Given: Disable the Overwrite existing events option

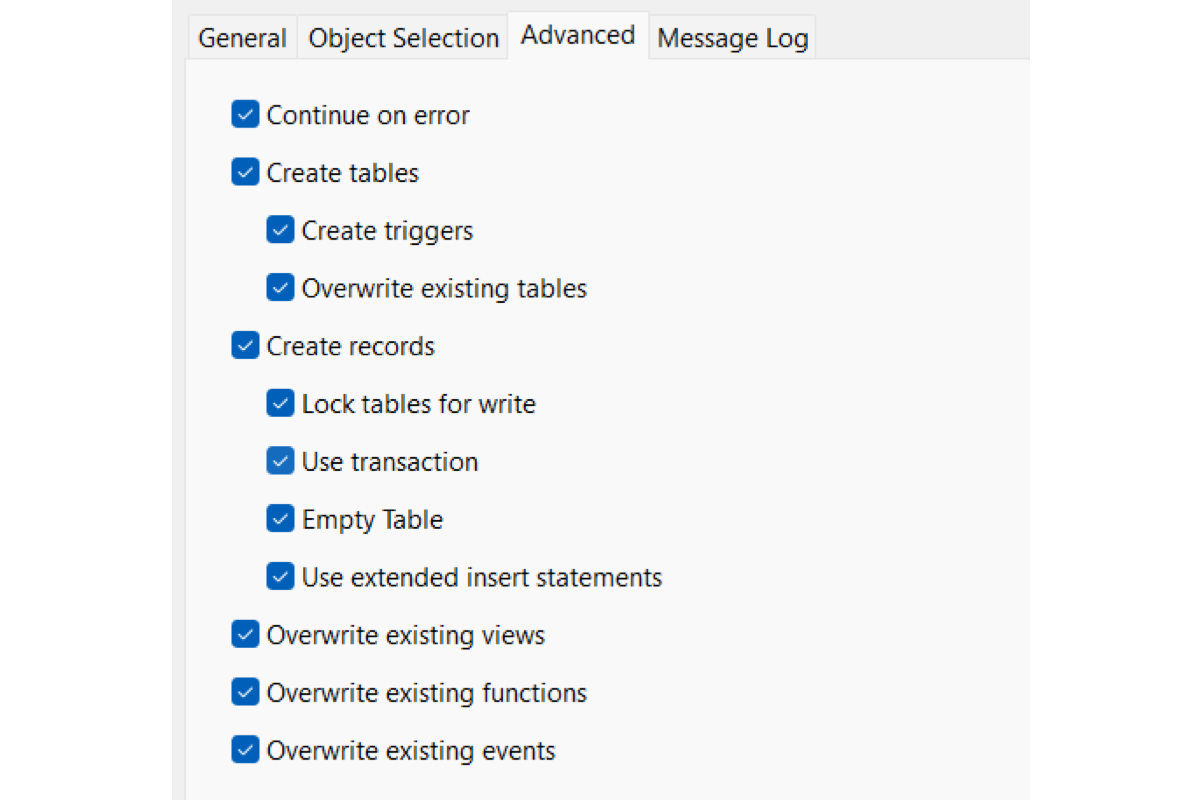Looking at the screenshot, I should pos(246,750).
